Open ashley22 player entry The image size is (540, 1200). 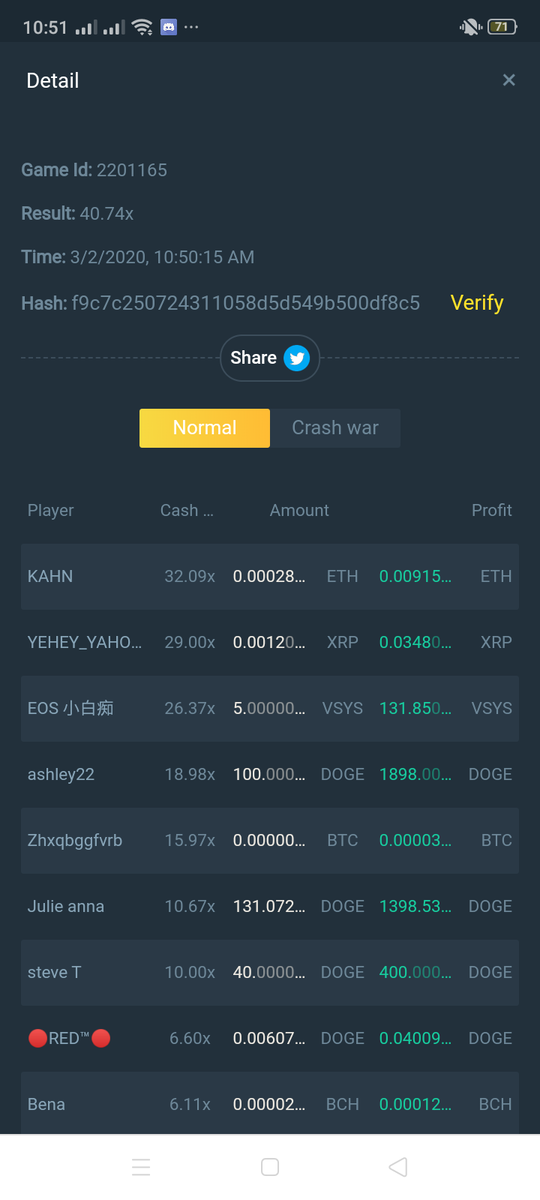(x=270, y=775)
